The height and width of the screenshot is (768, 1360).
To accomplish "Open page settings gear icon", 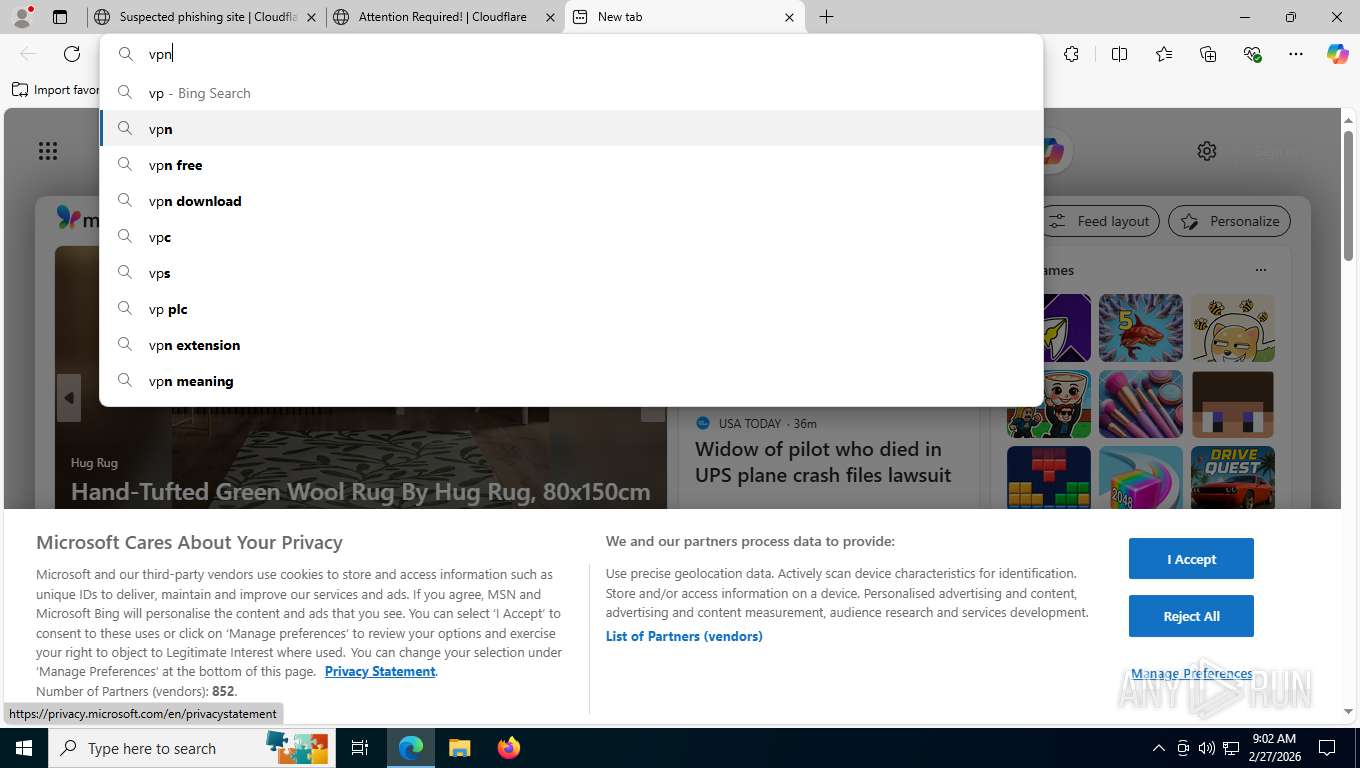I will pyautogui.click(x=1207, y=151).
